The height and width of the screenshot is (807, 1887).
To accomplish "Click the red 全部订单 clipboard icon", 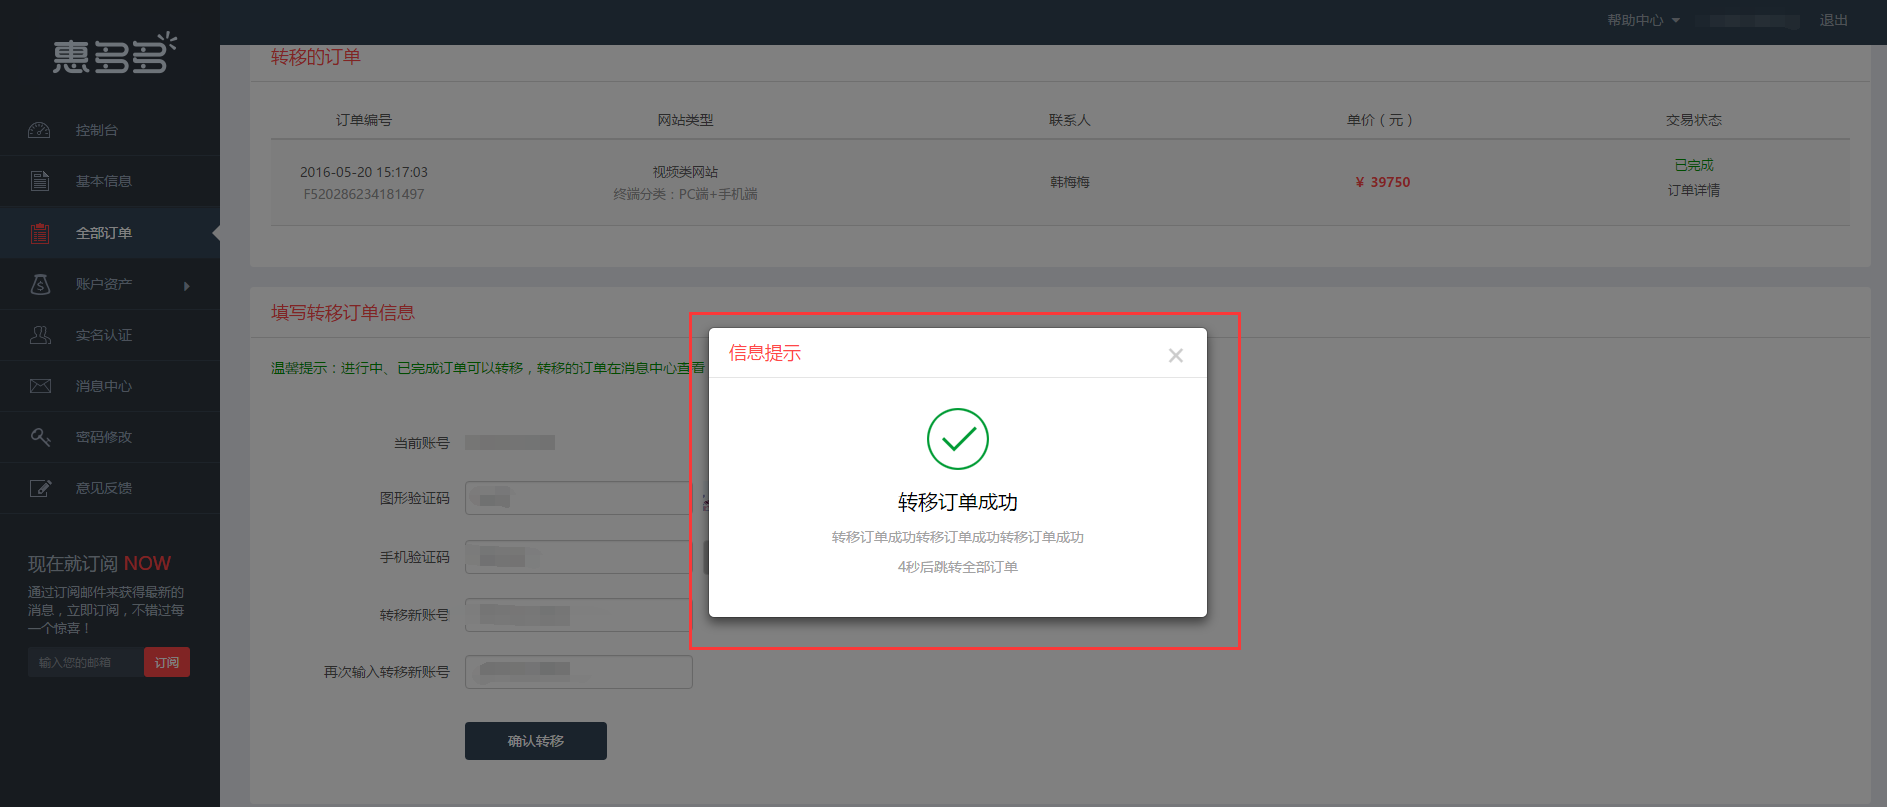I will pyautogui.click(x=39, y=233).
